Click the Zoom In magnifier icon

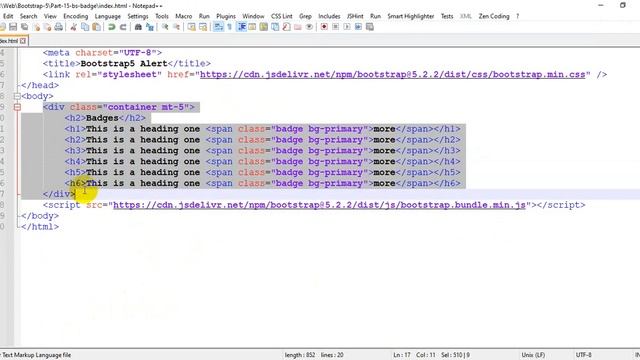[x=165, y=27]
